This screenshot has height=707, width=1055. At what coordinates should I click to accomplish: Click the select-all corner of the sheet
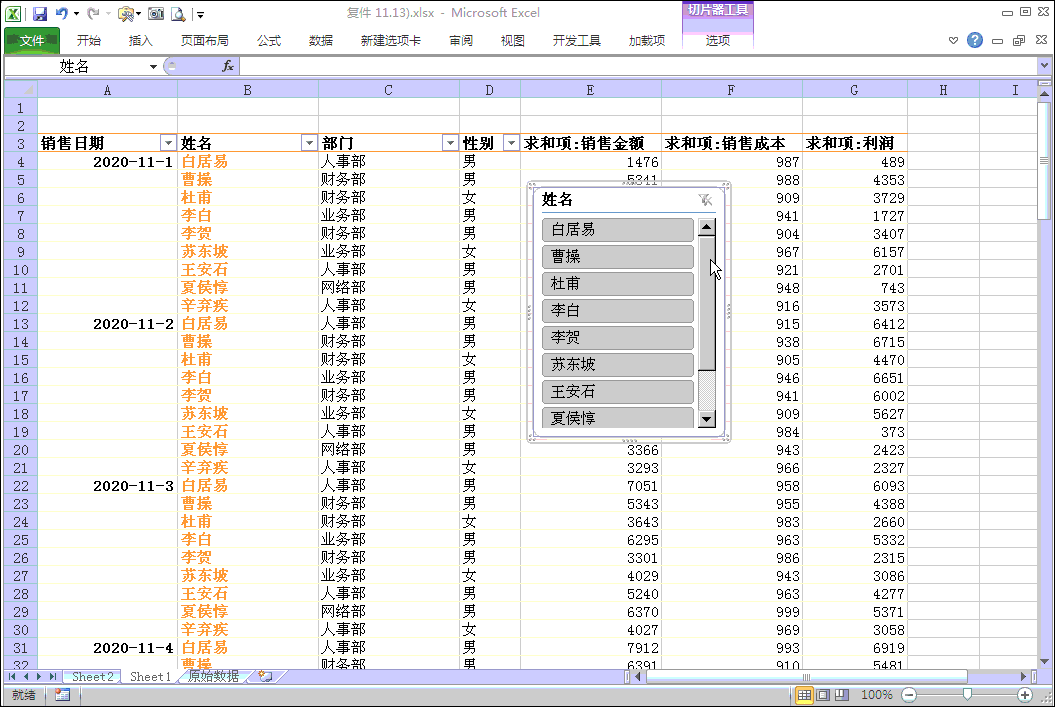coord(21,89)
